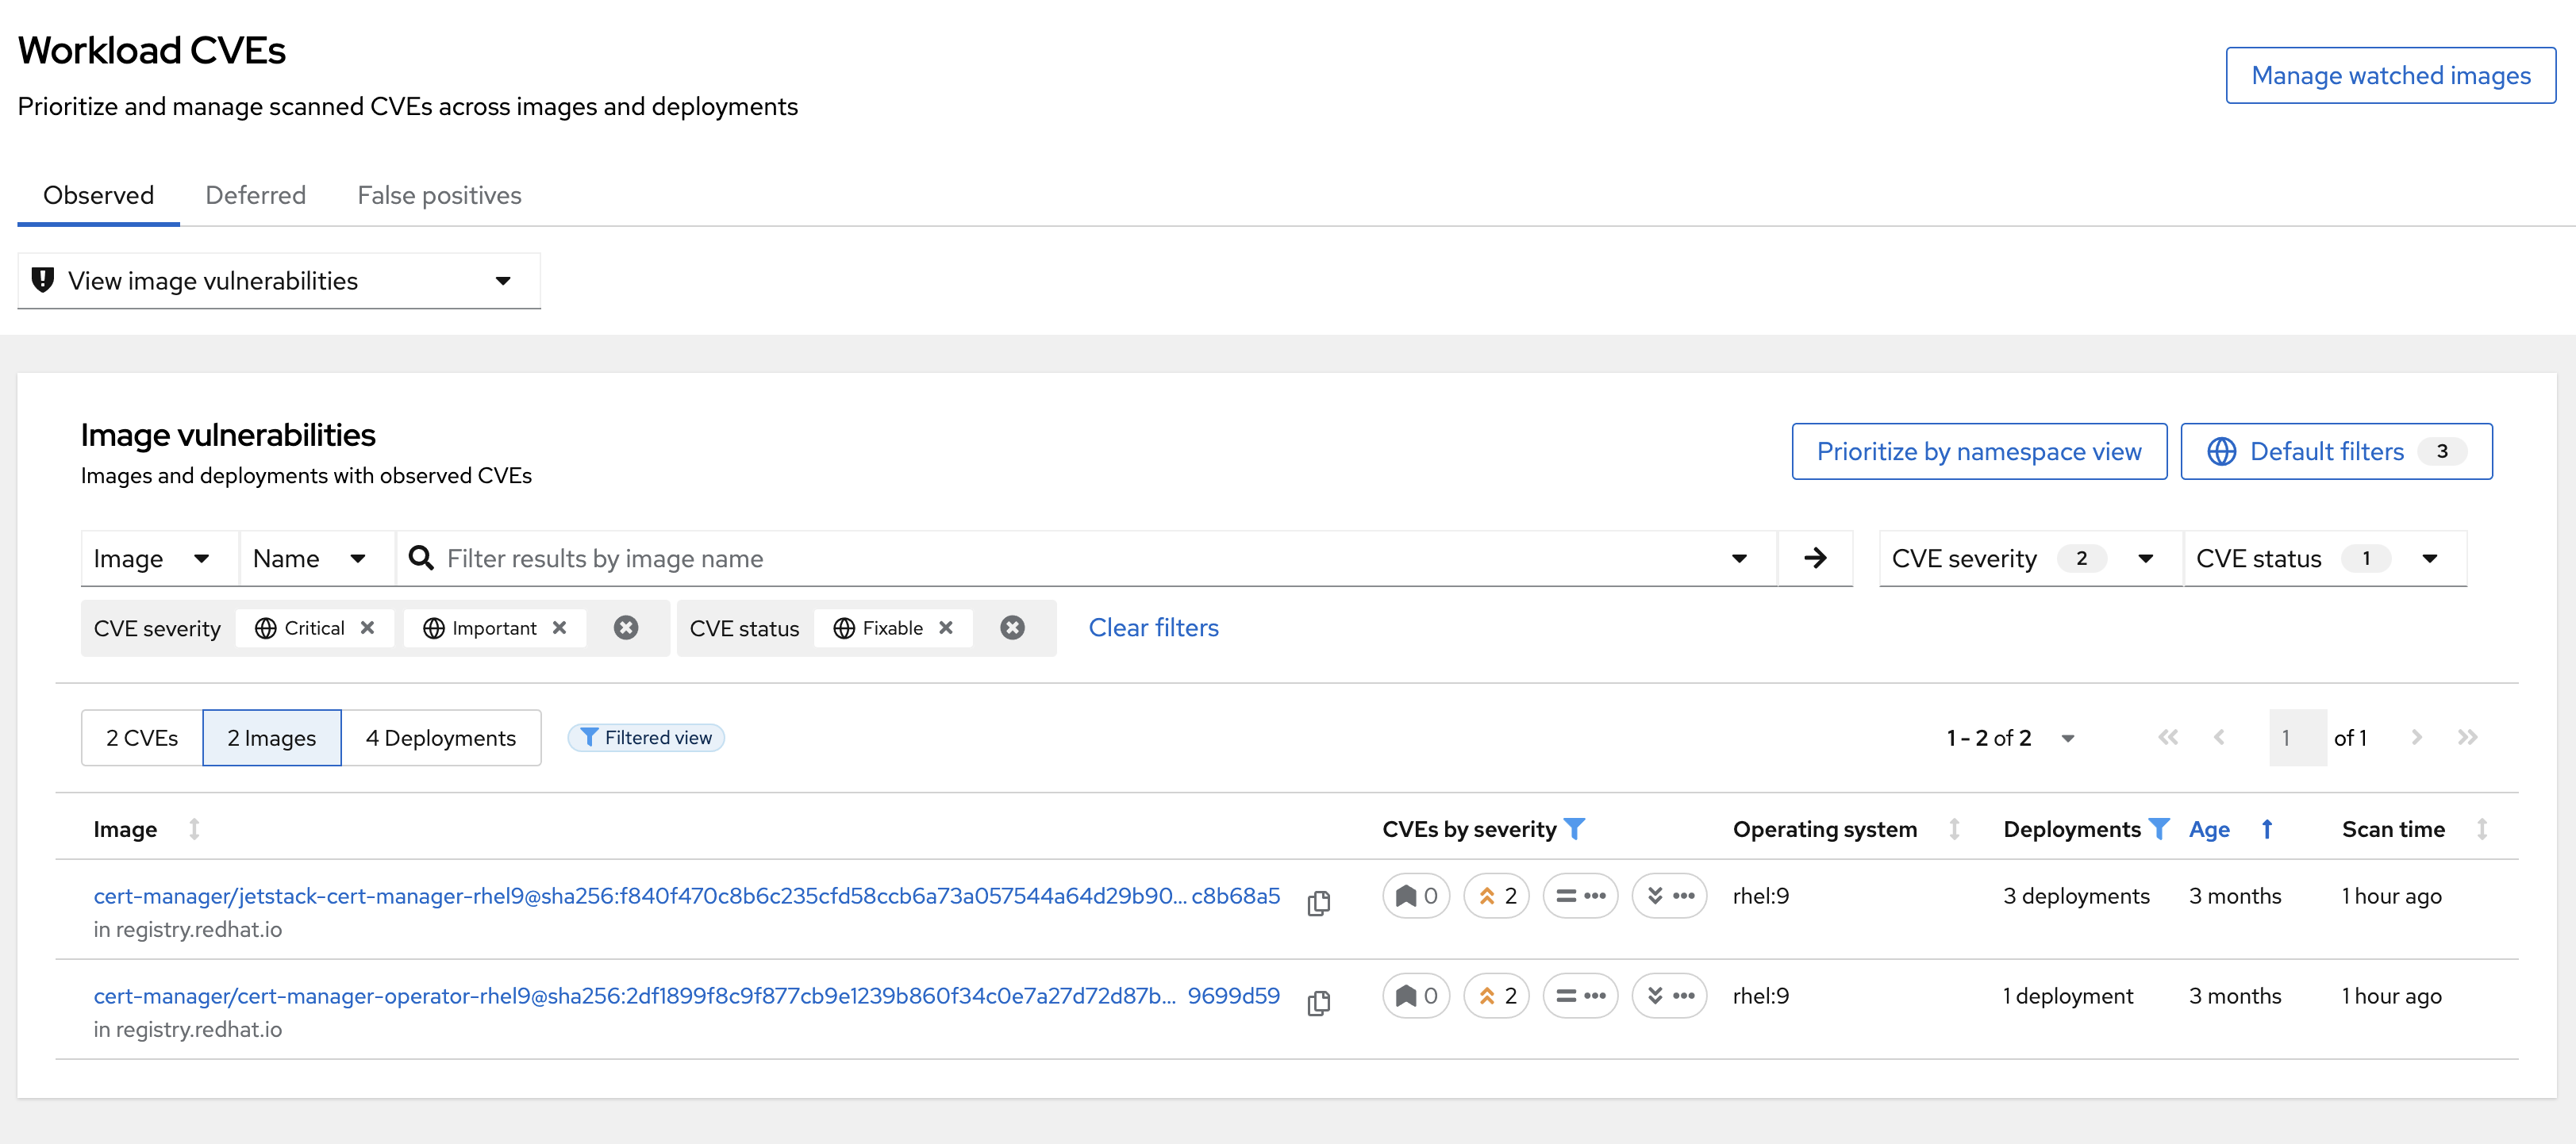Copy the cert-manager-operator image name

click(x=1318, y=1003)
